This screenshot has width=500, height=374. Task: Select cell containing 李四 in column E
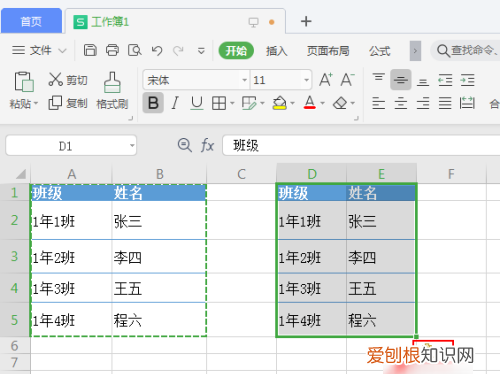point(381,257)
